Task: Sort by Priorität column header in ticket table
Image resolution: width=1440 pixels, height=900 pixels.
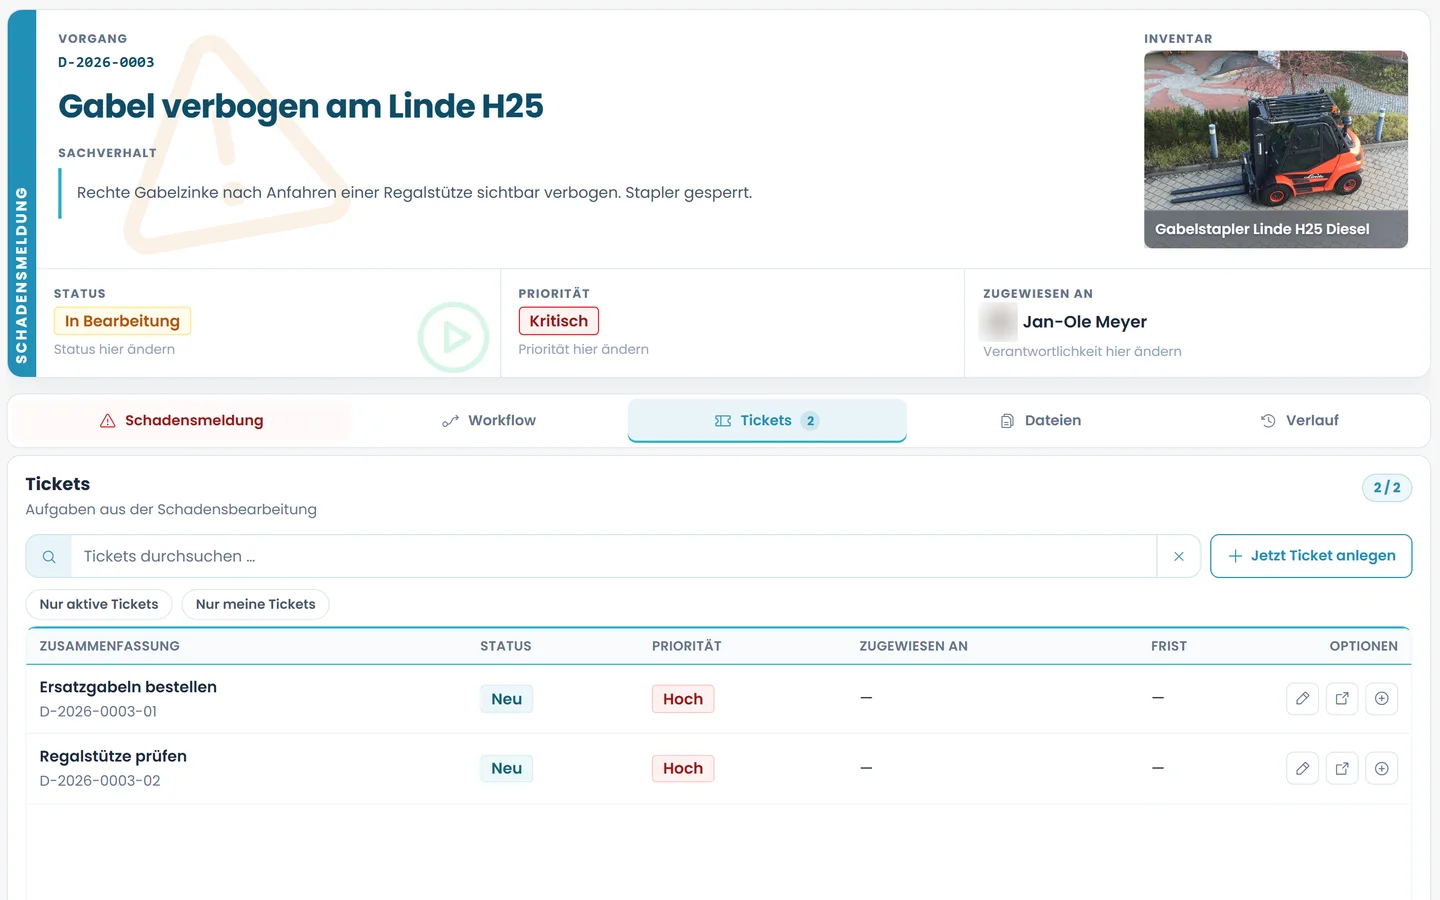Action: (x=687, y=646)
